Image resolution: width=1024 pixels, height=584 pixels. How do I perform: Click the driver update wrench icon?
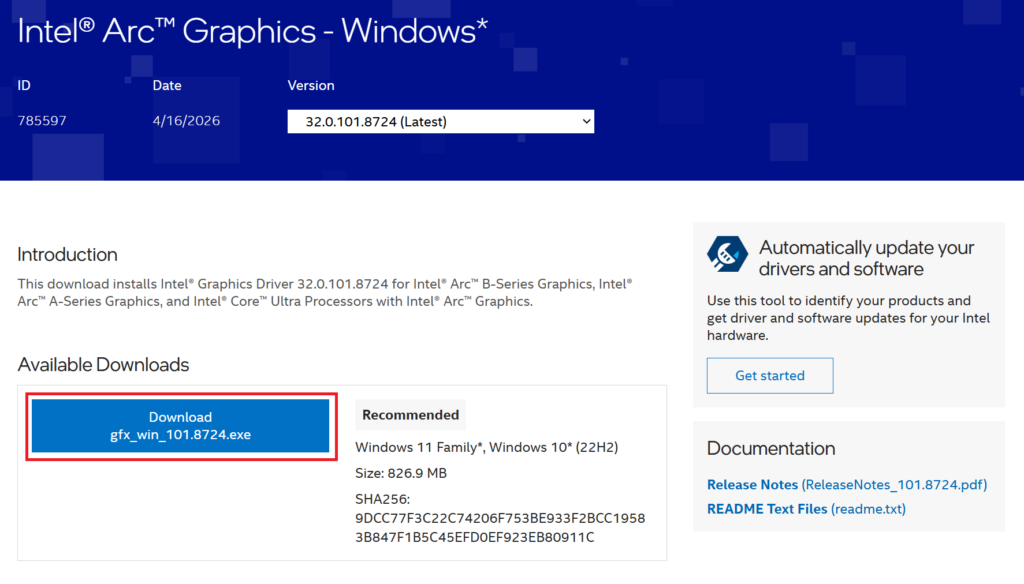(727, 255)
